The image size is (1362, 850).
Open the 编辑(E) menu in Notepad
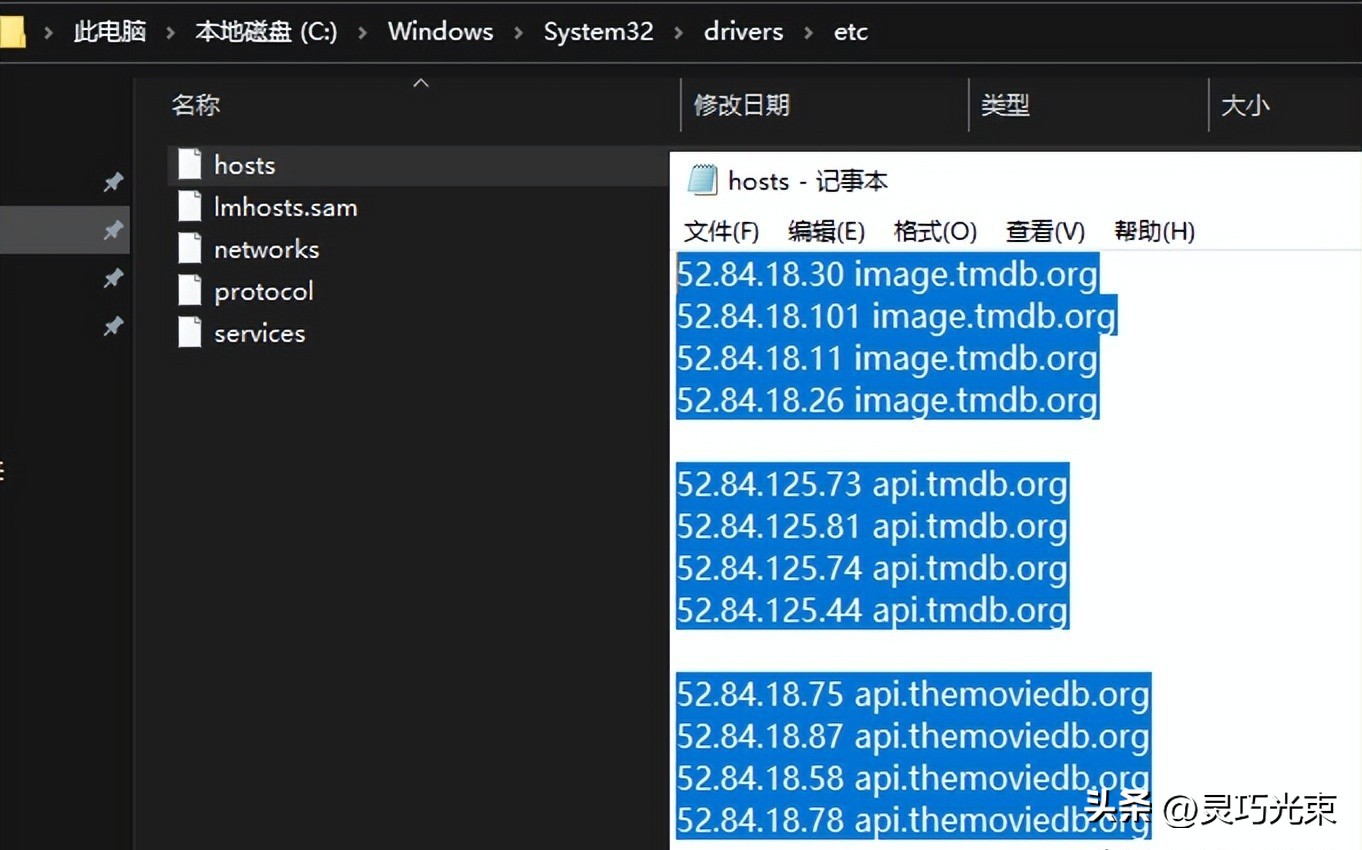coord(826,232)
